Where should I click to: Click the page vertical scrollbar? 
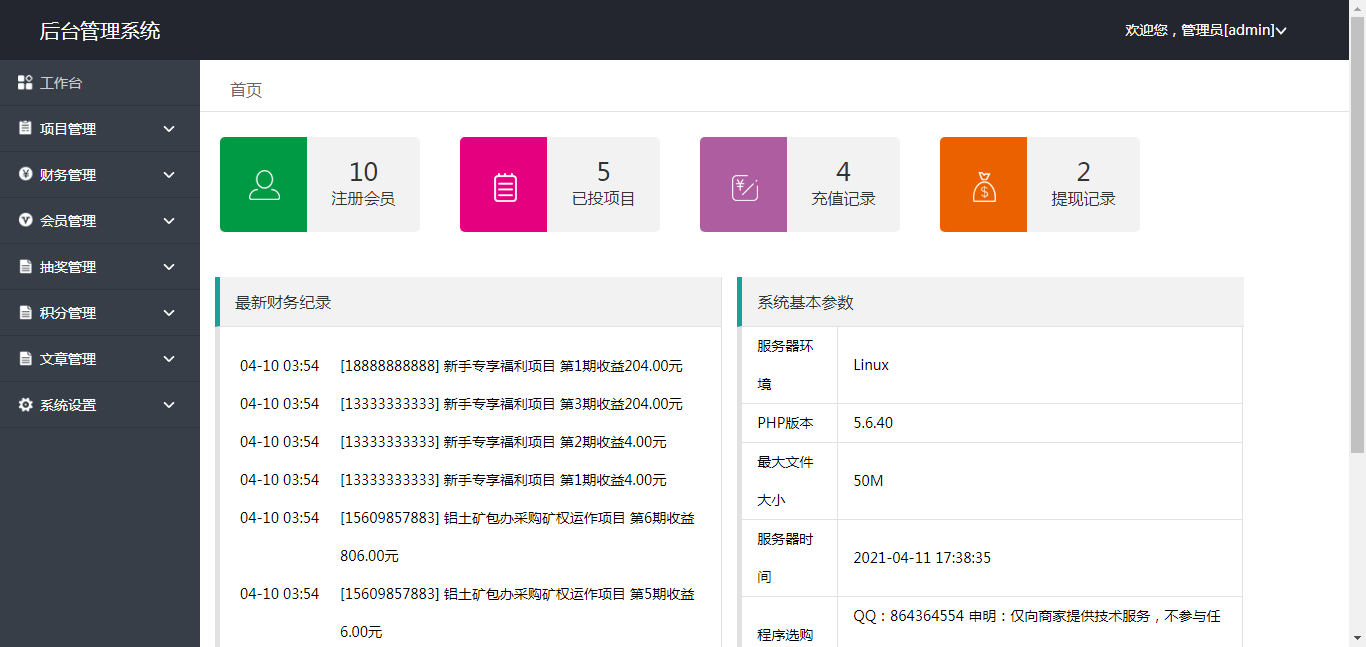pyautogui.click(x=1357, y=250)
